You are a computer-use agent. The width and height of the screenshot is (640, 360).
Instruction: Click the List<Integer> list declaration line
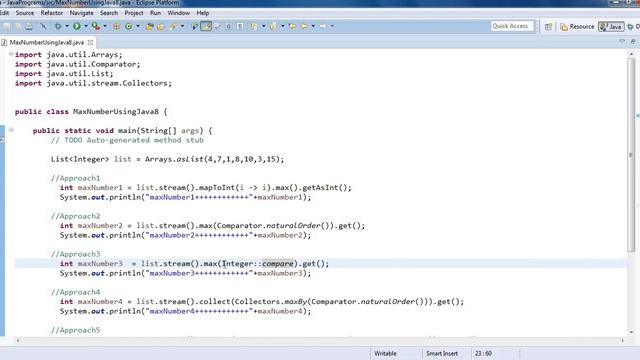167,159
